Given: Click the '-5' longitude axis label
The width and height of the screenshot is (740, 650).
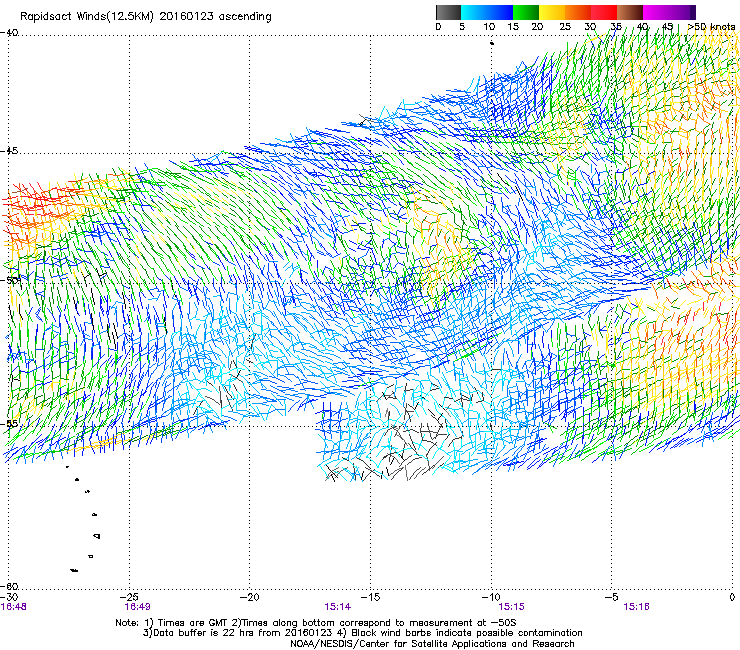Looking at the screenshot, I should (x=612, y=597).
